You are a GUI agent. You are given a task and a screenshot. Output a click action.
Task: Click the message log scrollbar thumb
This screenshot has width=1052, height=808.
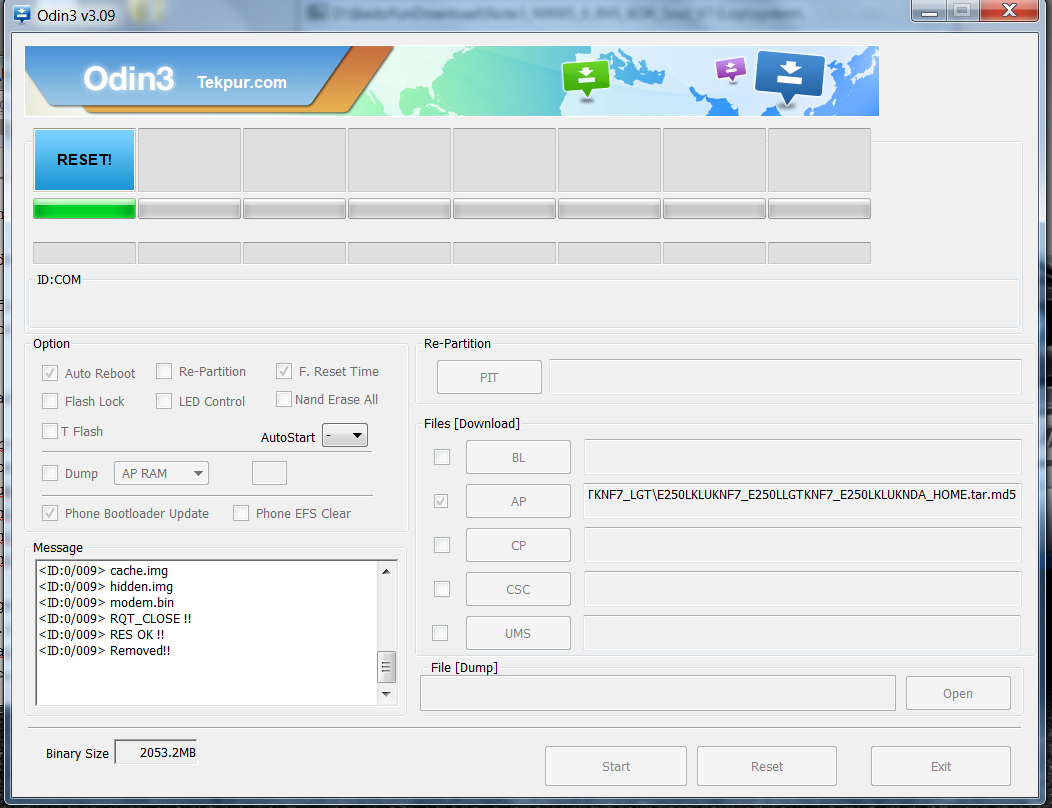(386, 666)
